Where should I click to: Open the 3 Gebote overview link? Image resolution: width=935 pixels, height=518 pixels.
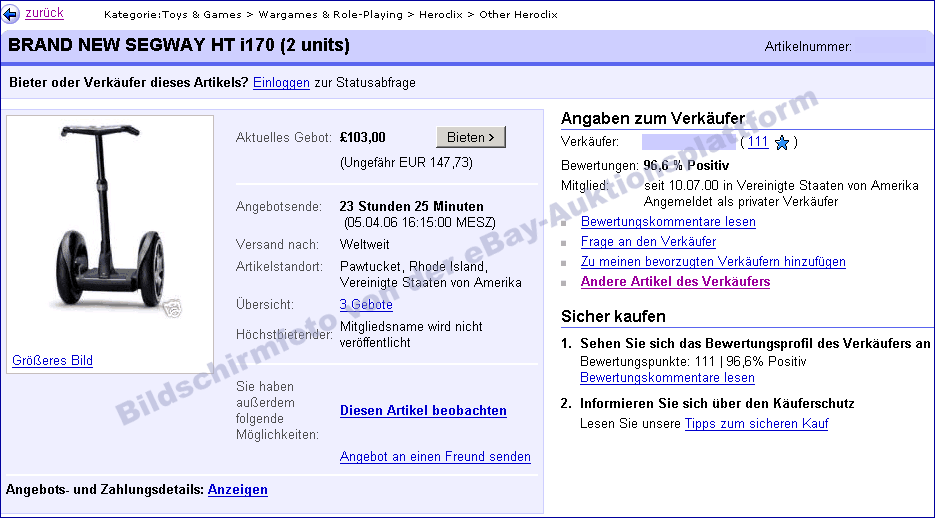[x=366, y=305]
